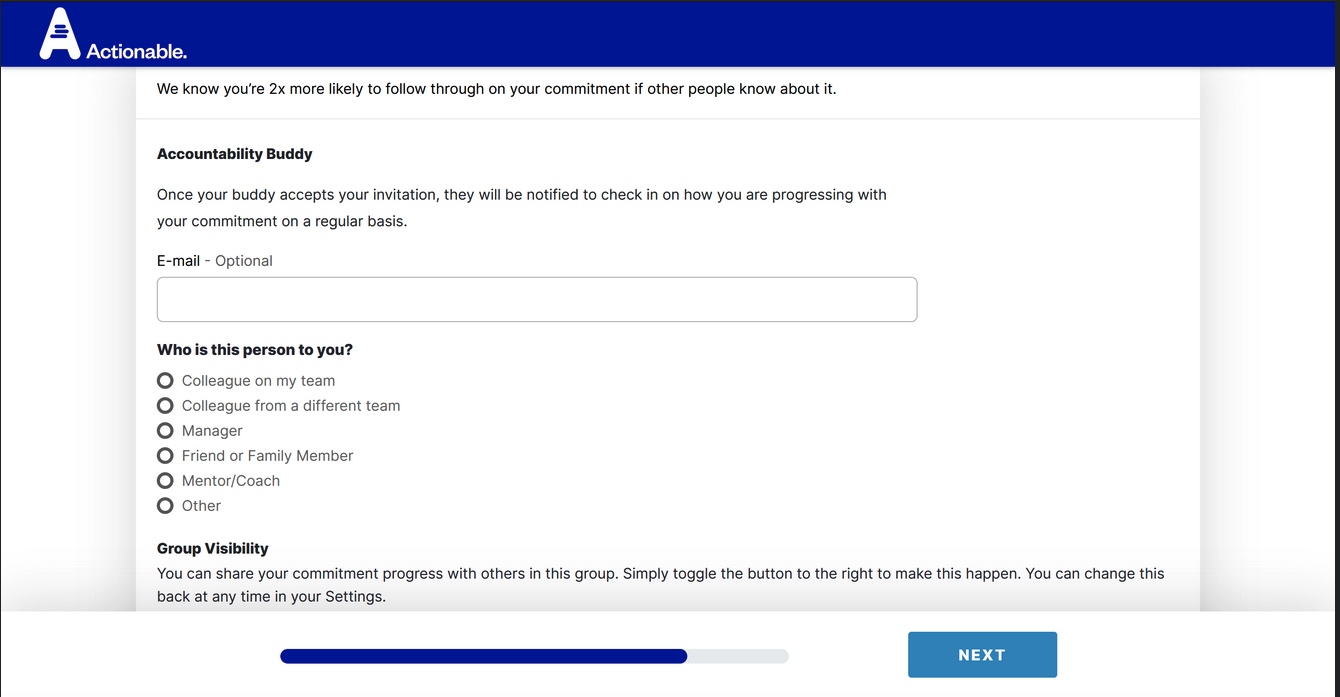
Task: Select 'Colleague on my team' radio button
Action: (166, 381)
